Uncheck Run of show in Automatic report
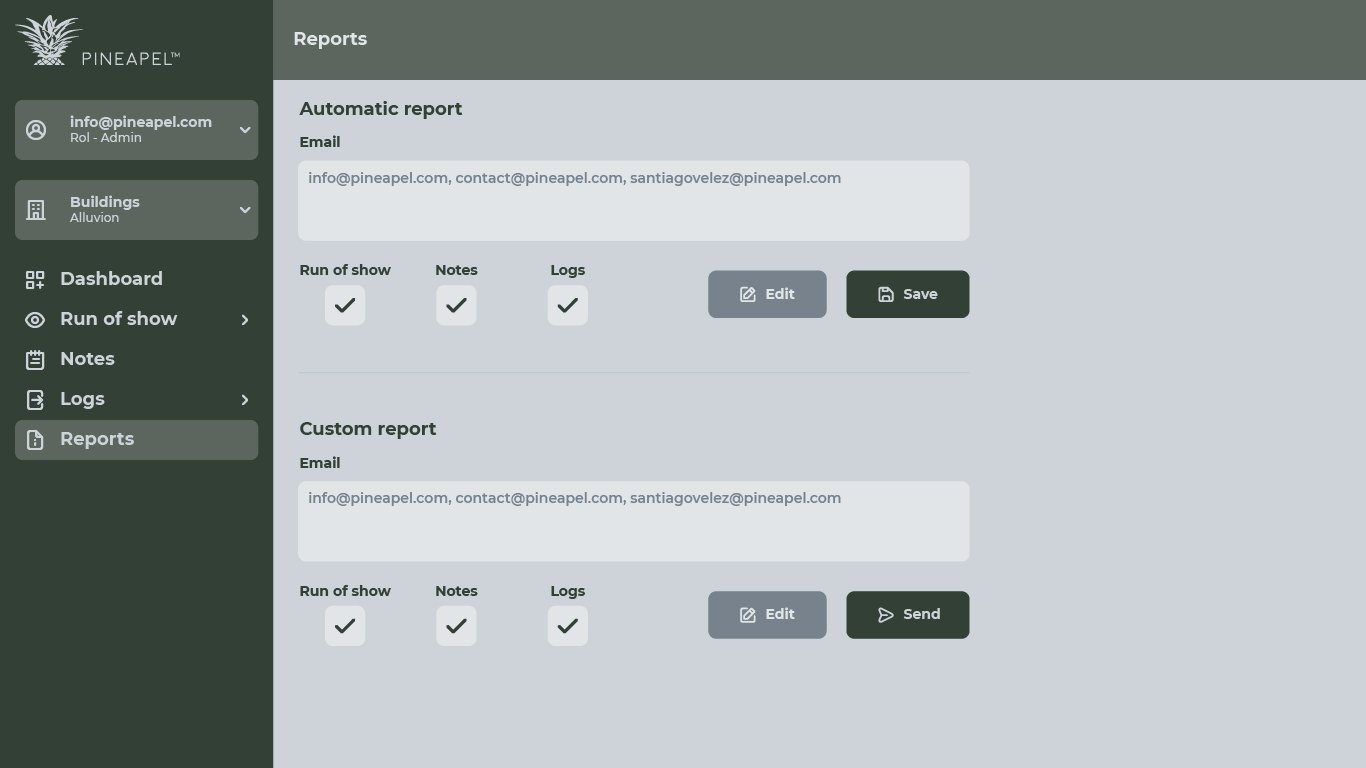Viewport: 1366px width, 768px height. tap(345, 305)
